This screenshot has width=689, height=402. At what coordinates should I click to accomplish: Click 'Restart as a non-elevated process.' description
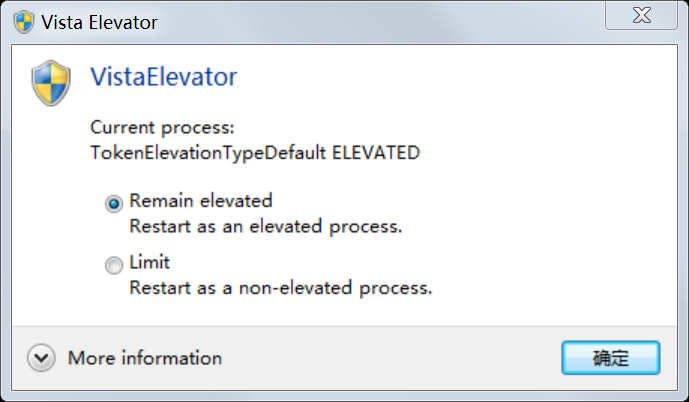coord(280,288)
